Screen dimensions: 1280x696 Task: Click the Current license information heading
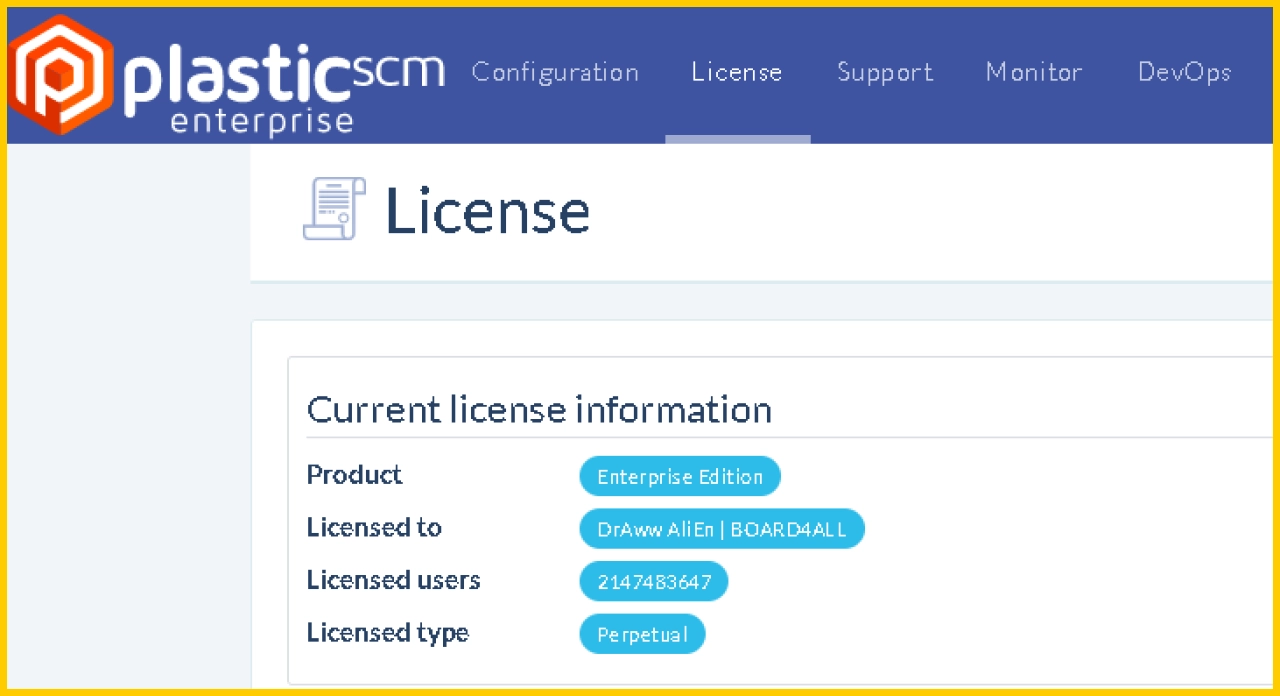click(539, 410)
